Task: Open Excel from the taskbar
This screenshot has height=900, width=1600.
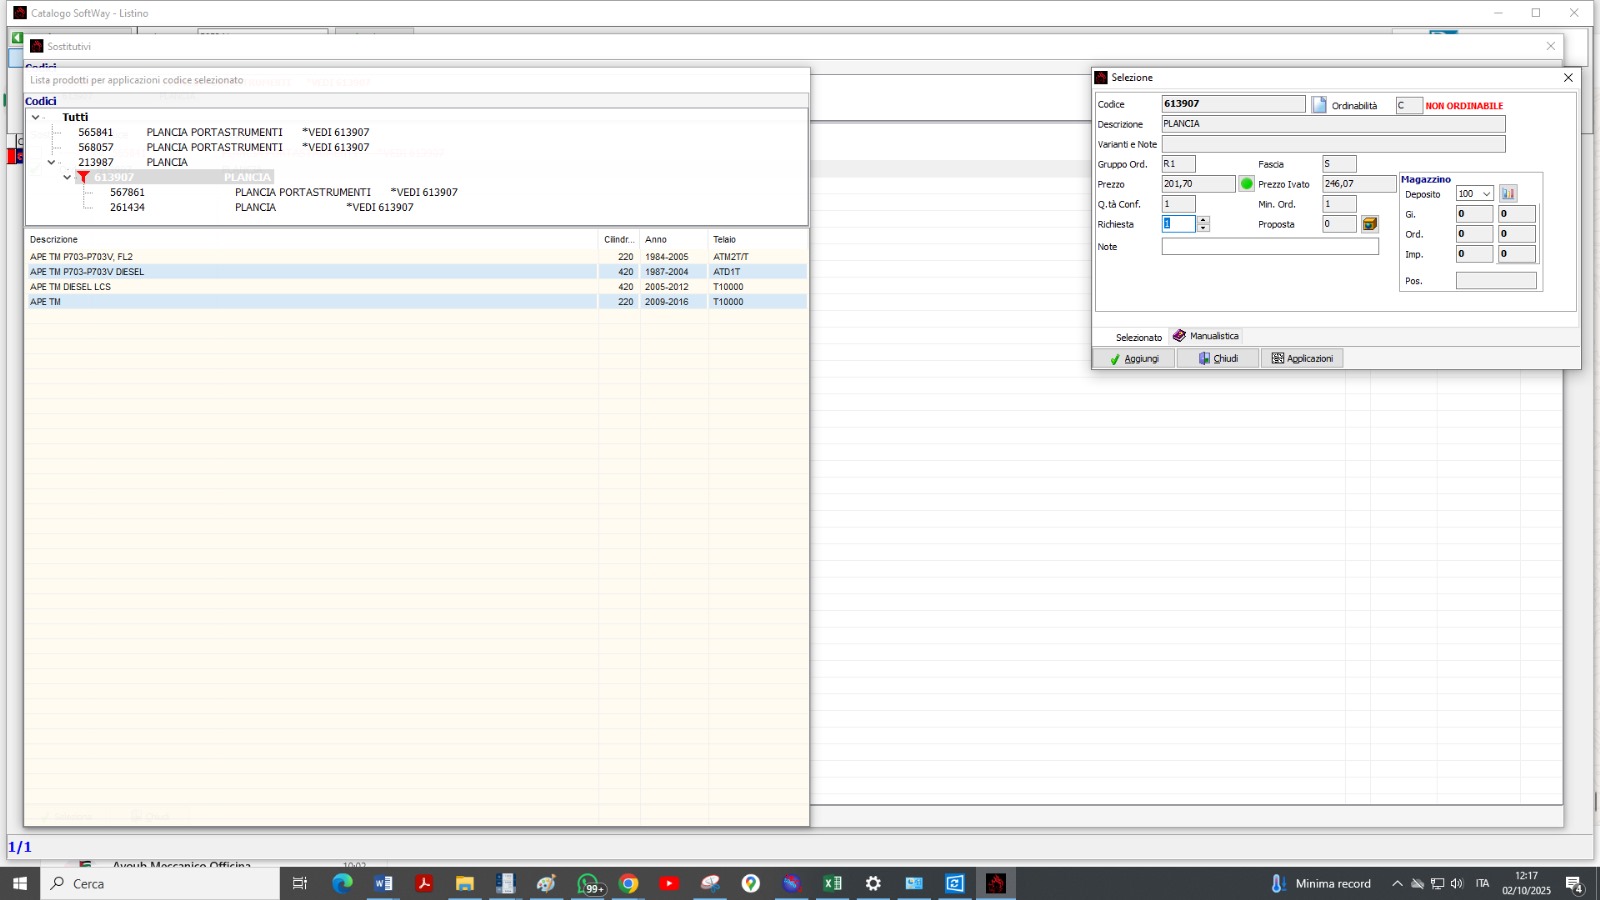Action: [x=832, y=883]
